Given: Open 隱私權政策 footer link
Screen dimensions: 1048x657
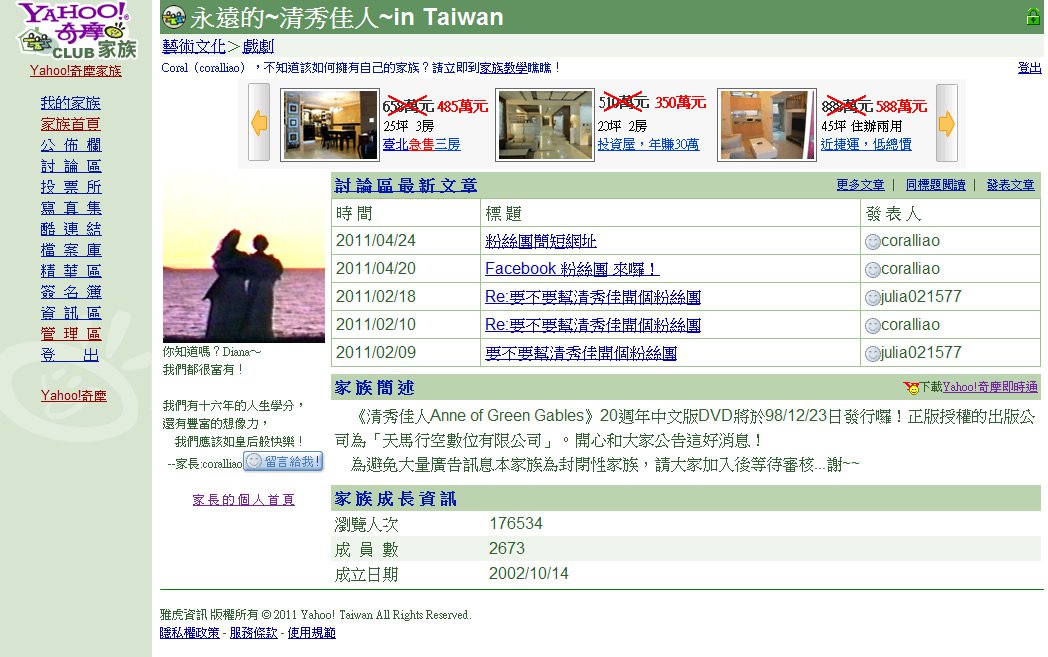Looking at the screenshot, I should (x=189, y=633).
